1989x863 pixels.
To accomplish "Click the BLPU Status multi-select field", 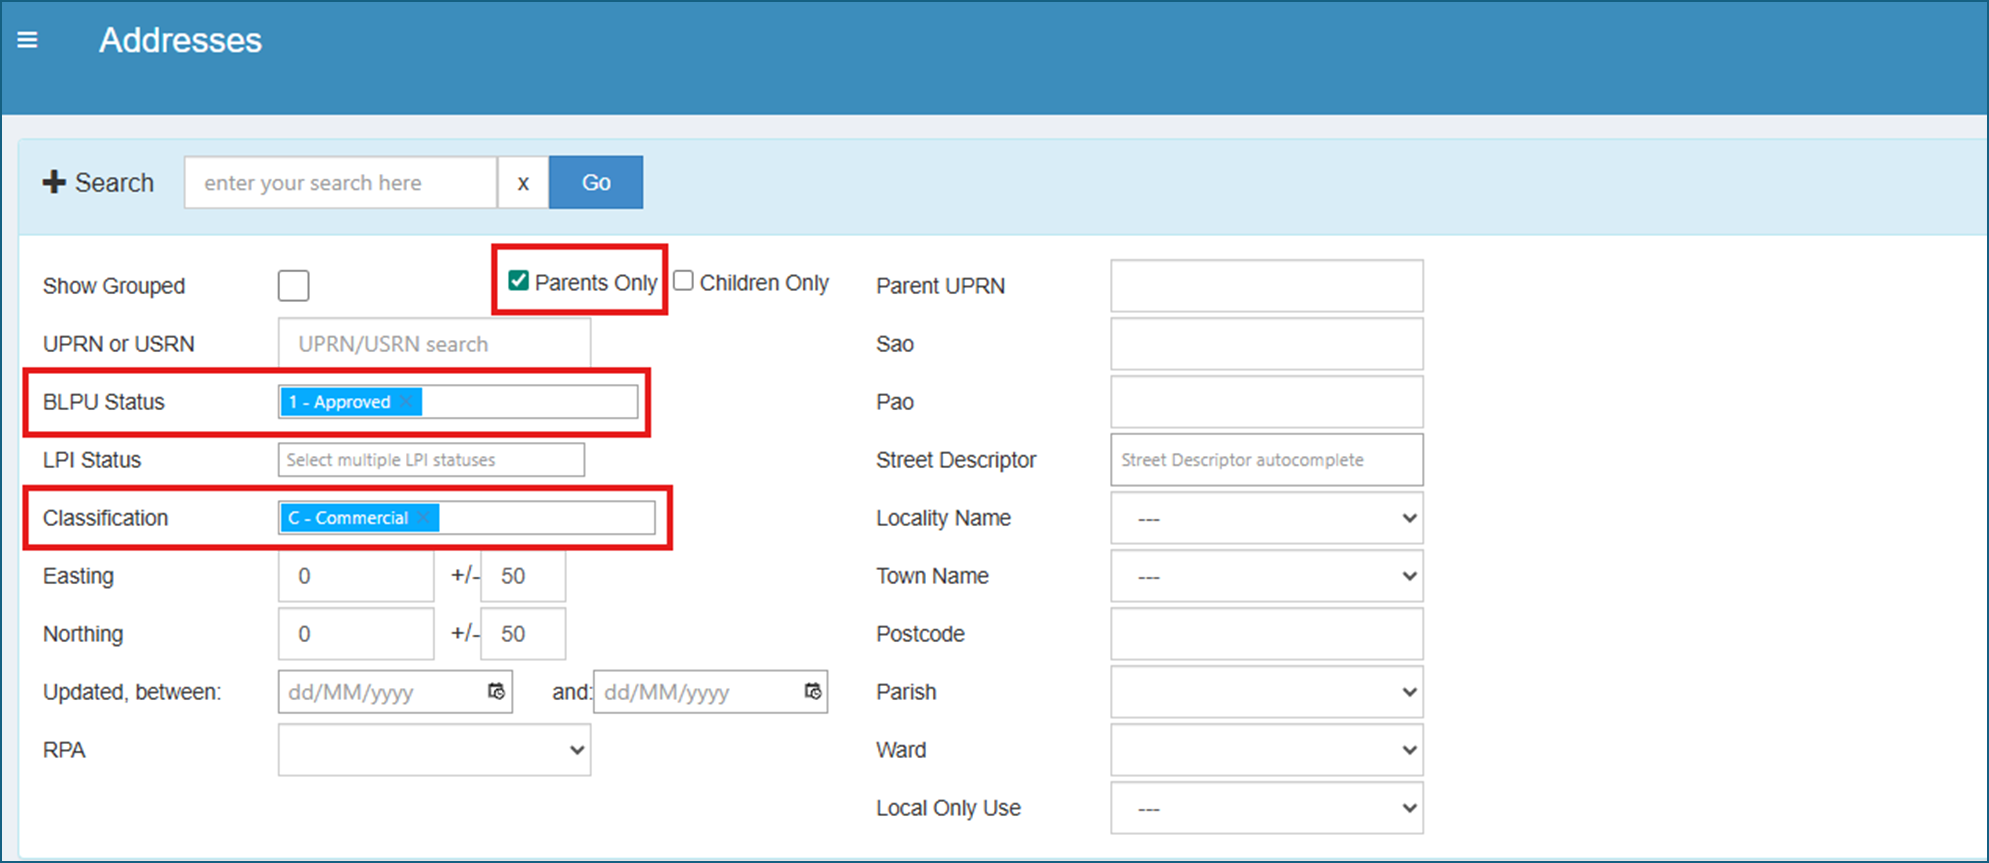I will (458, 402).
